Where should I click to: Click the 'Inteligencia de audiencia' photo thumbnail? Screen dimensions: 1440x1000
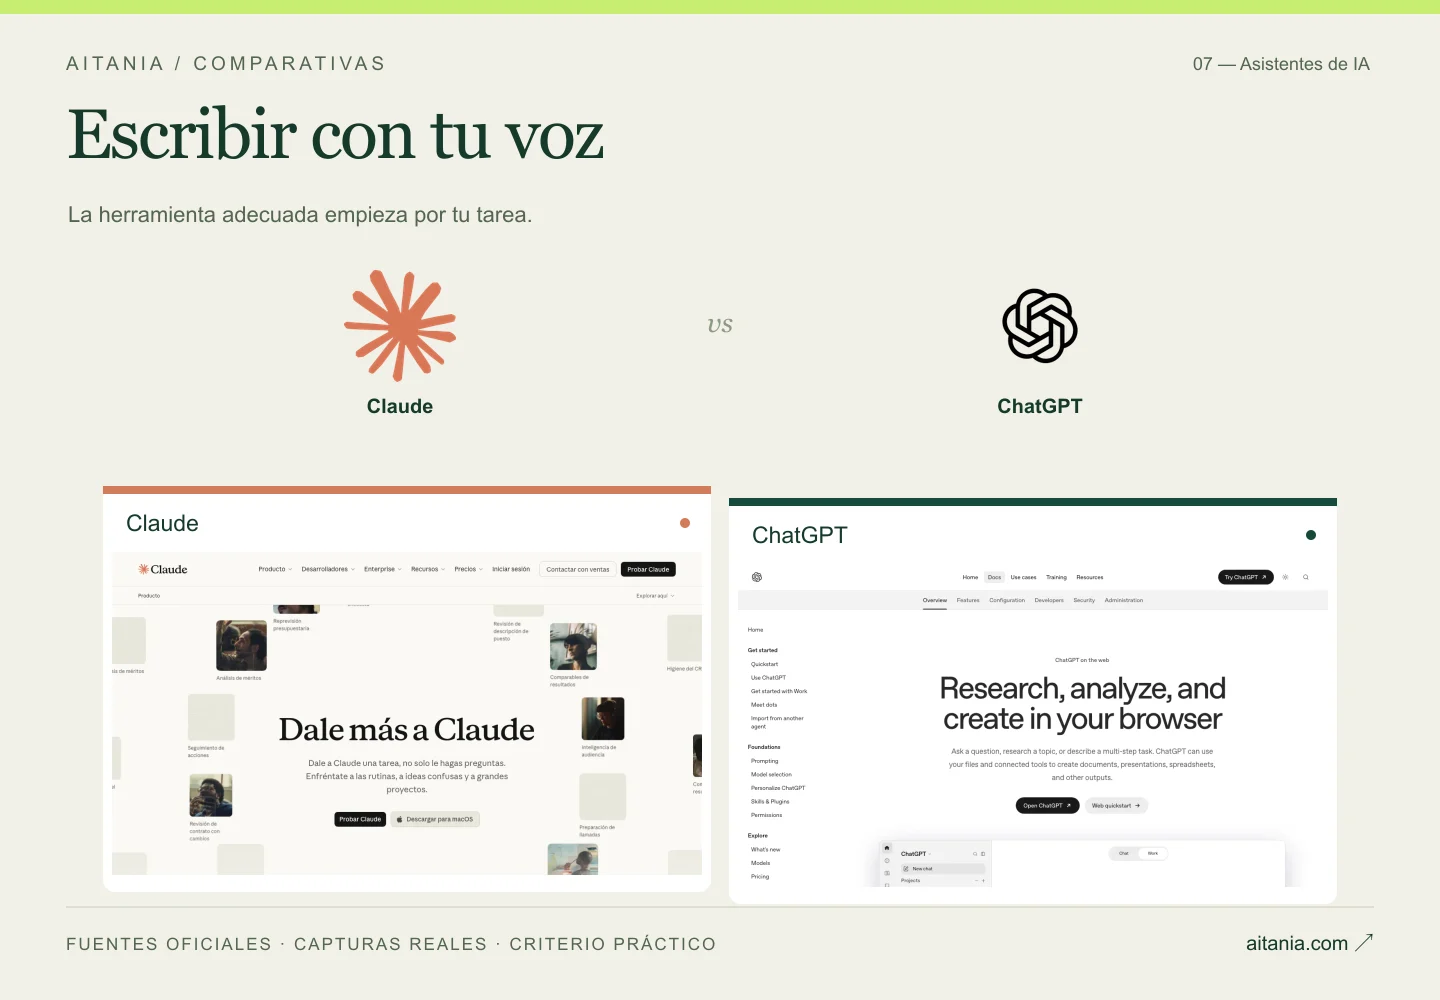click(603, 719)
